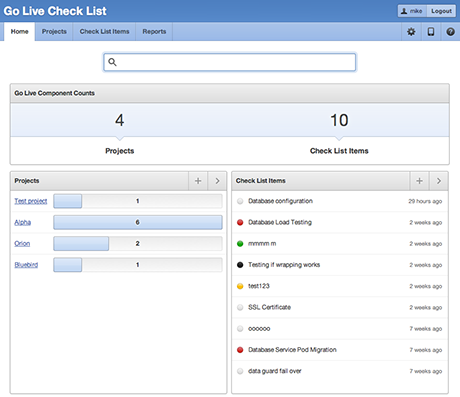
Task: Click the Orion progress bar showing 2
Action: tap(138, 244)
